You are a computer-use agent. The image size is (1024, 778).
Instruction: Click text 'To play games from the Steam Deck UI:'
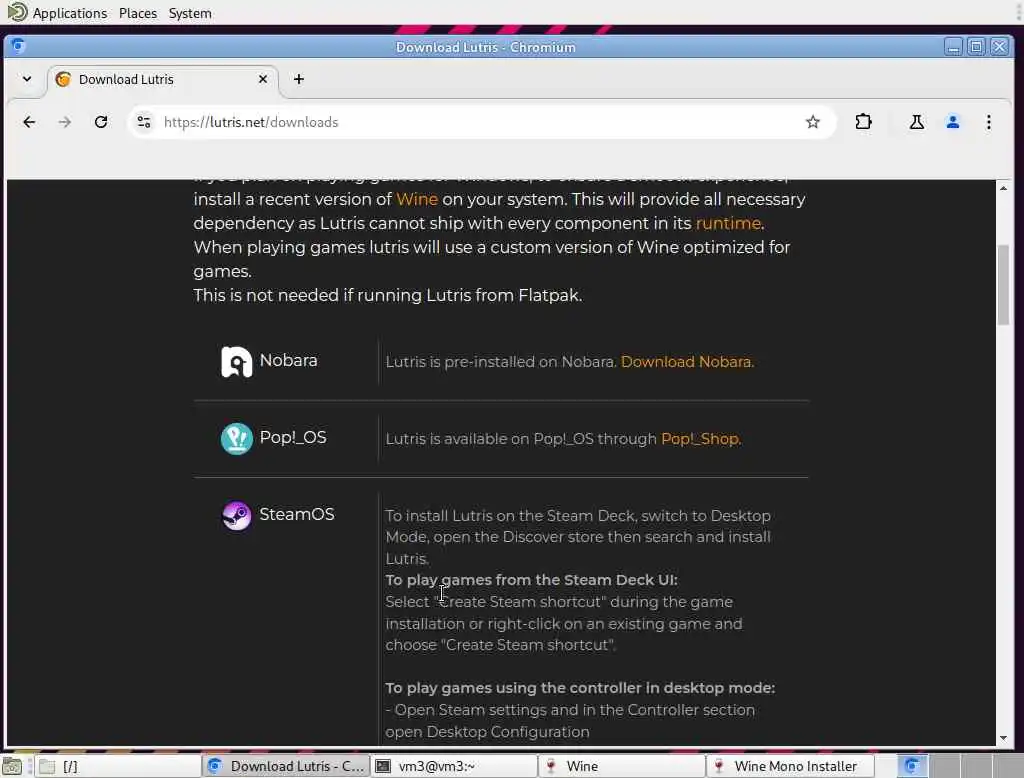532,580
